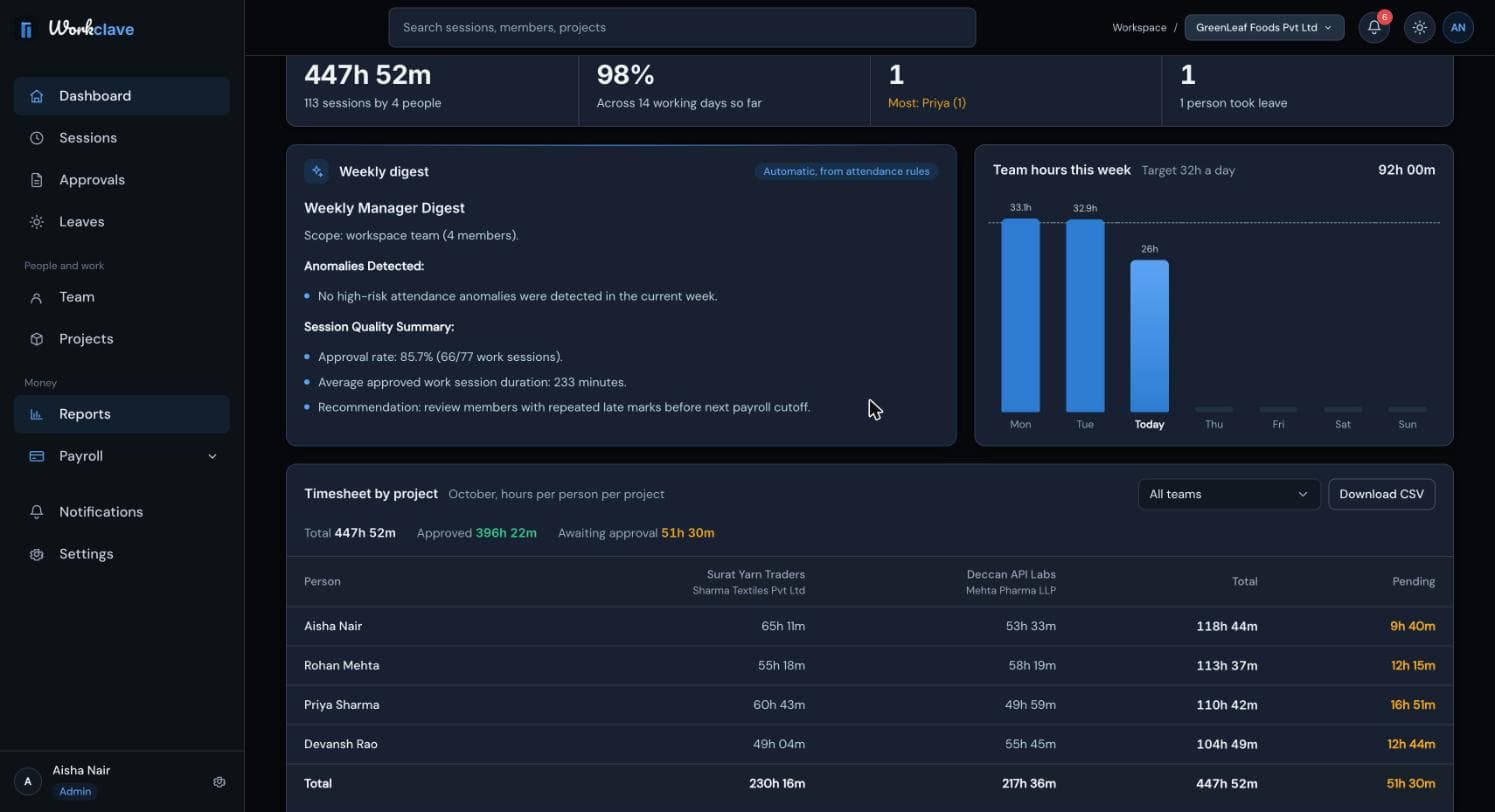Open the All teams filter dropdown
Image resolution: width=1495 pixels, height=812 pixels.
point(1229,494)
